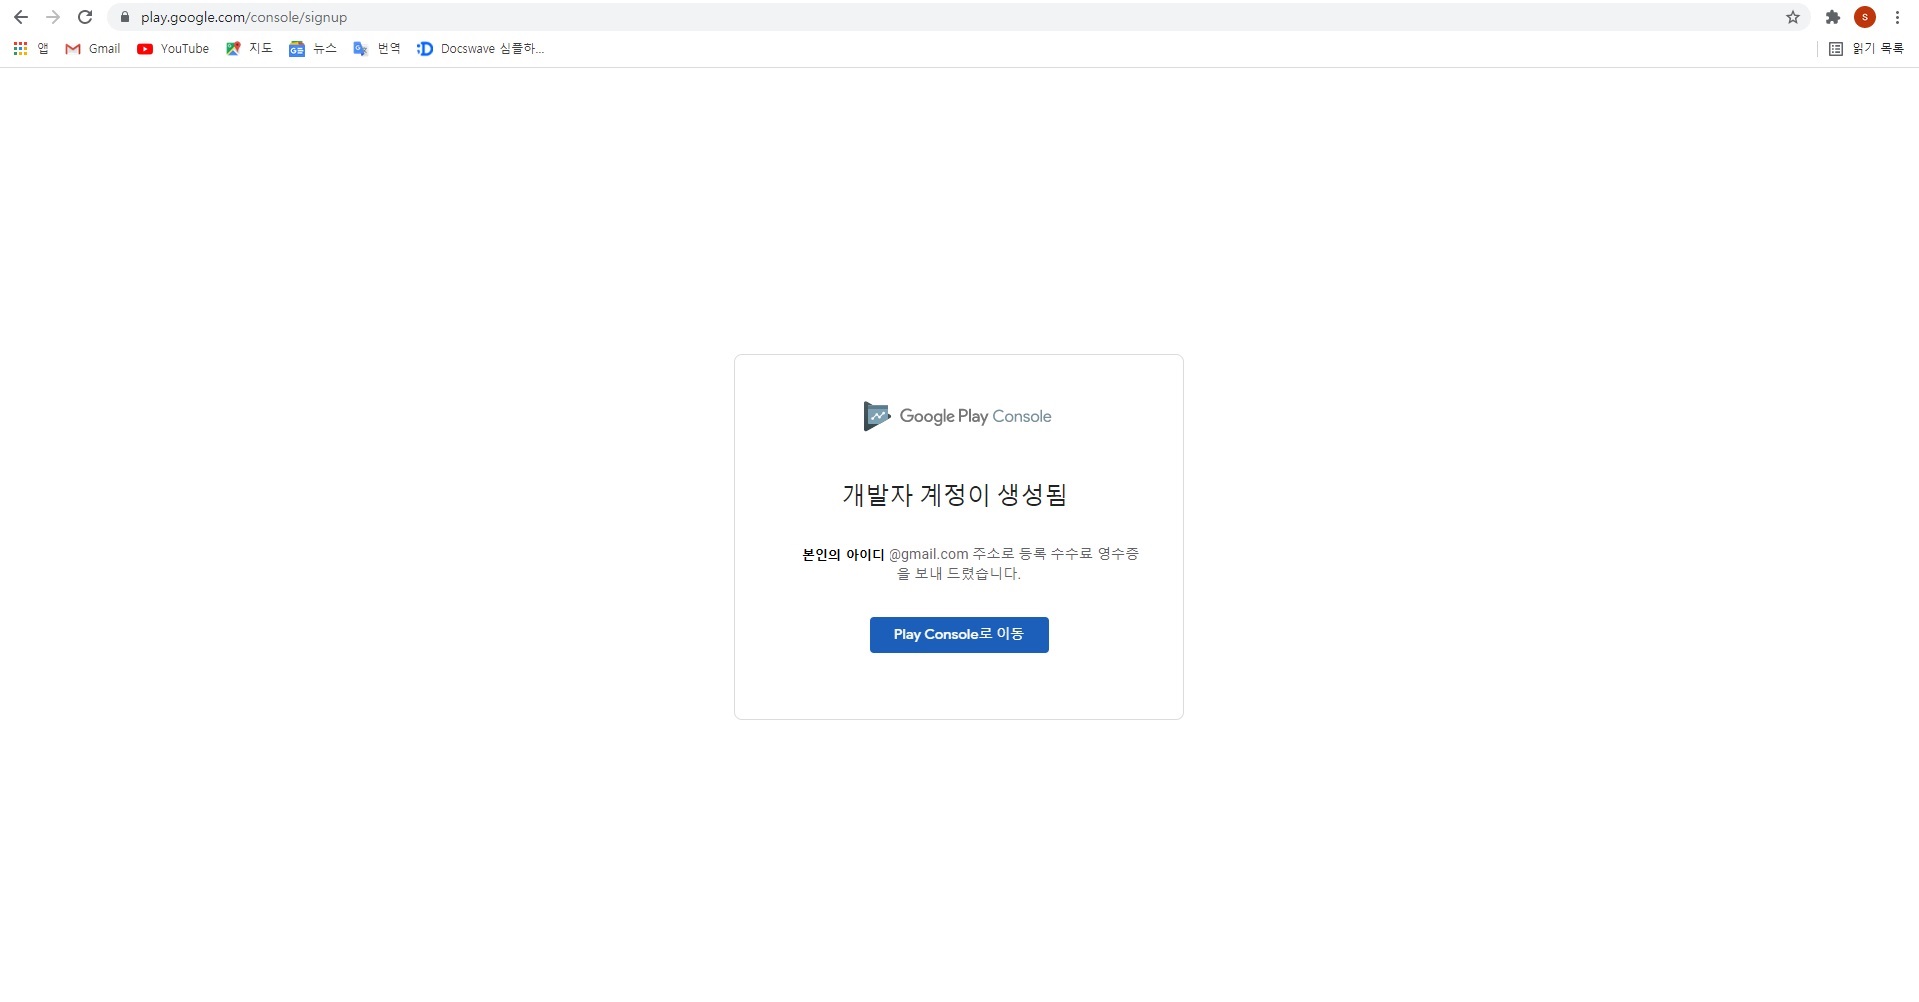1919x1002 pixels.
Task: Click the Google Play Console logo
Action: 958,416
